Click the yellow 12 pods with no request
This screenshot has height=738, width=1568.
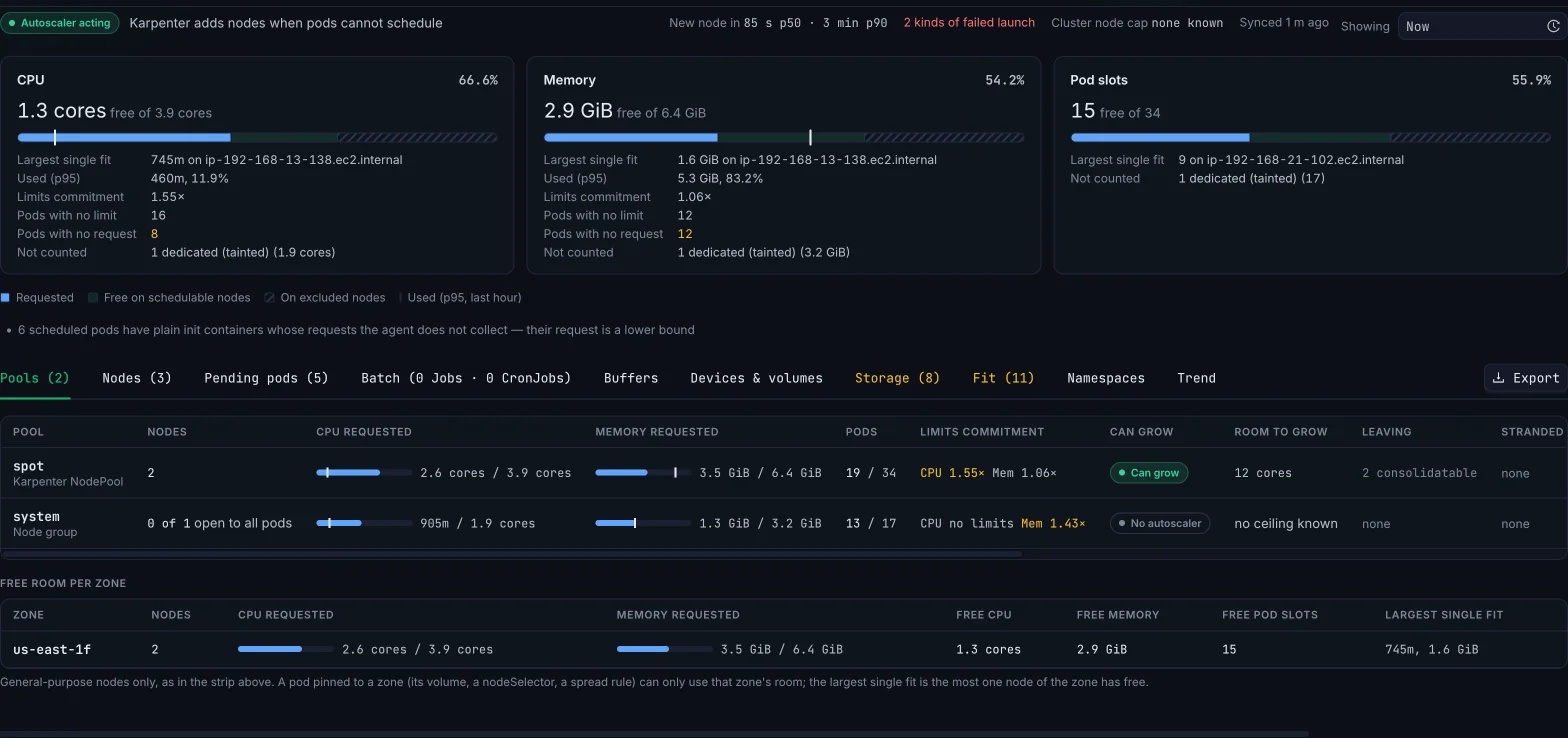tap(685, 234)
